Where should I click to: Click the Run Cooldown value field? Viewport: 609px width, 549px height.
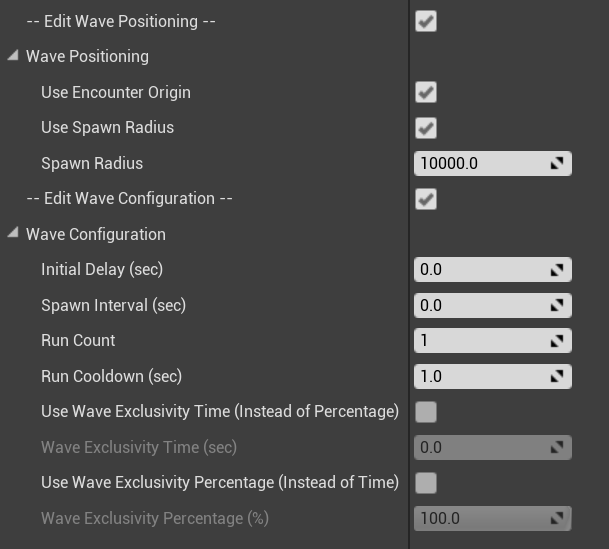[492, 376]
